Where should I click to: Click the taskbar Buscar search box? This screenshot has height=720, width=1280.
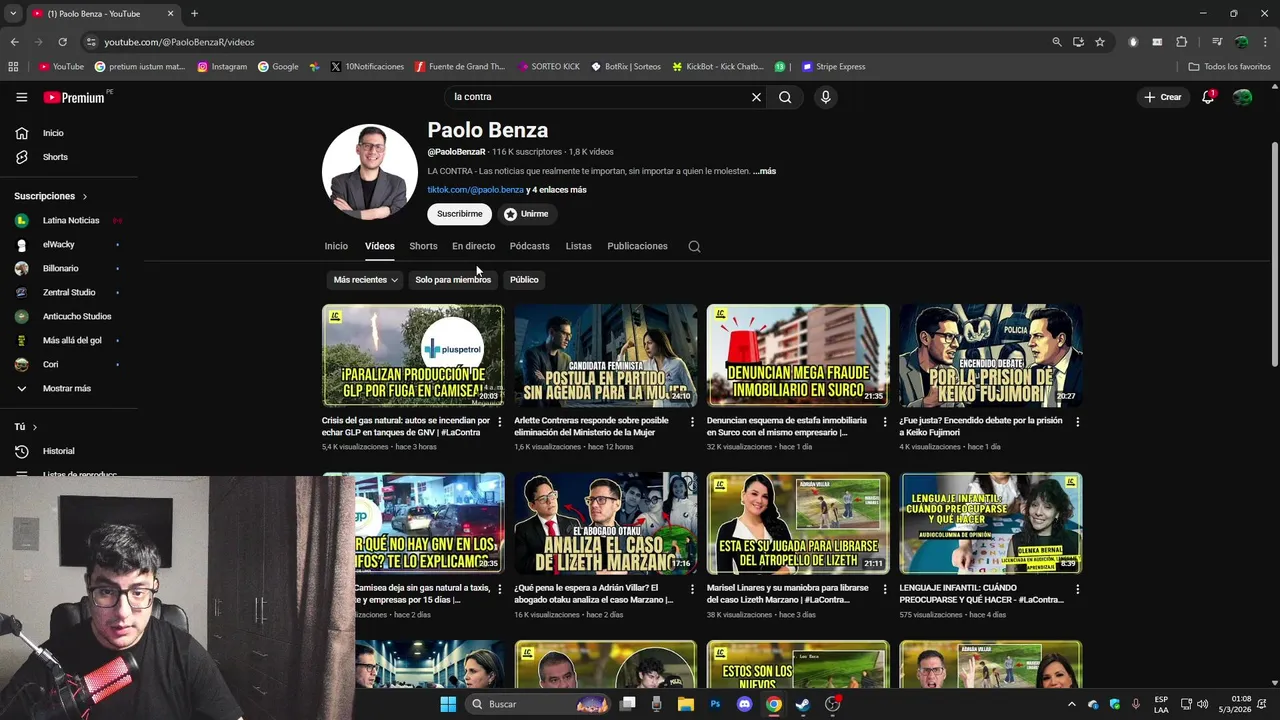point(539,704)
